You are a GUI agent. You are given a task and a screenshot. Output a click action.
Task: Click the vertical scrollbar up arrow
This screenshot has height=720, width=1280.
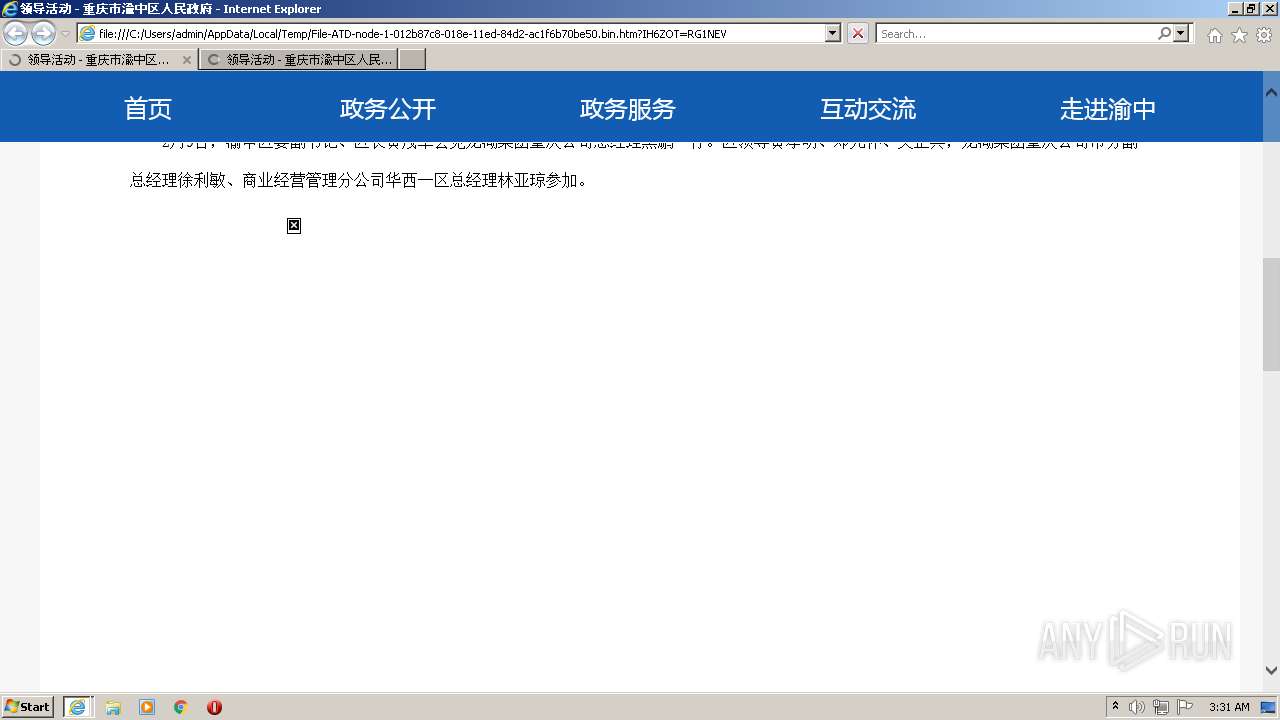pyautogui.click(x=1271, y=93)
